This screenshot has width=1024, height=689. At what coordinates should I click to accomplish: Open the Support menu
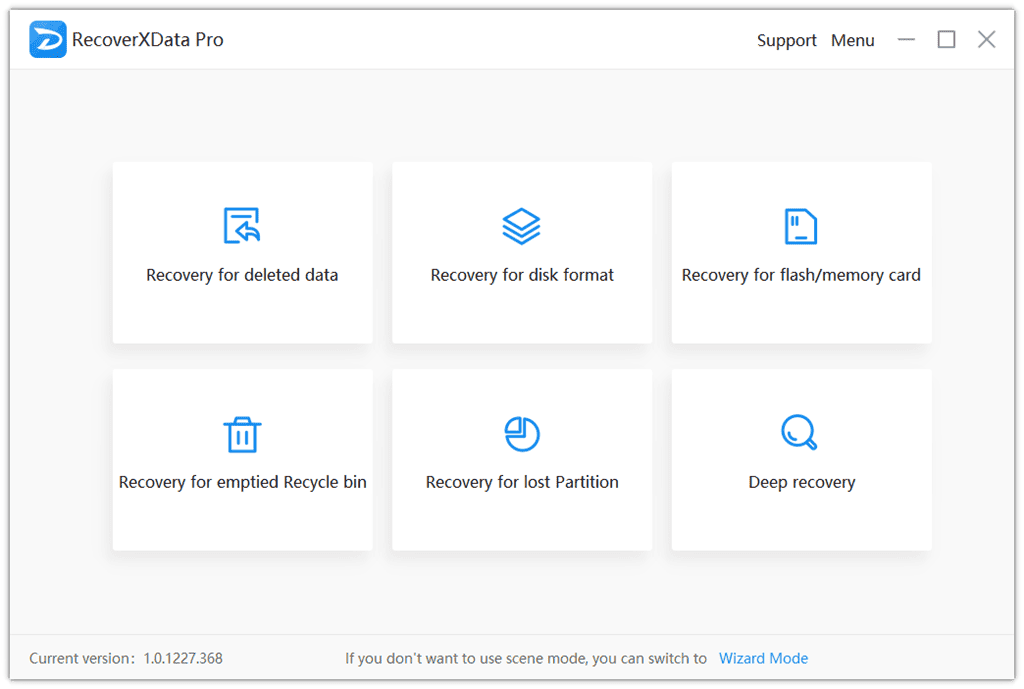point(786,41)
